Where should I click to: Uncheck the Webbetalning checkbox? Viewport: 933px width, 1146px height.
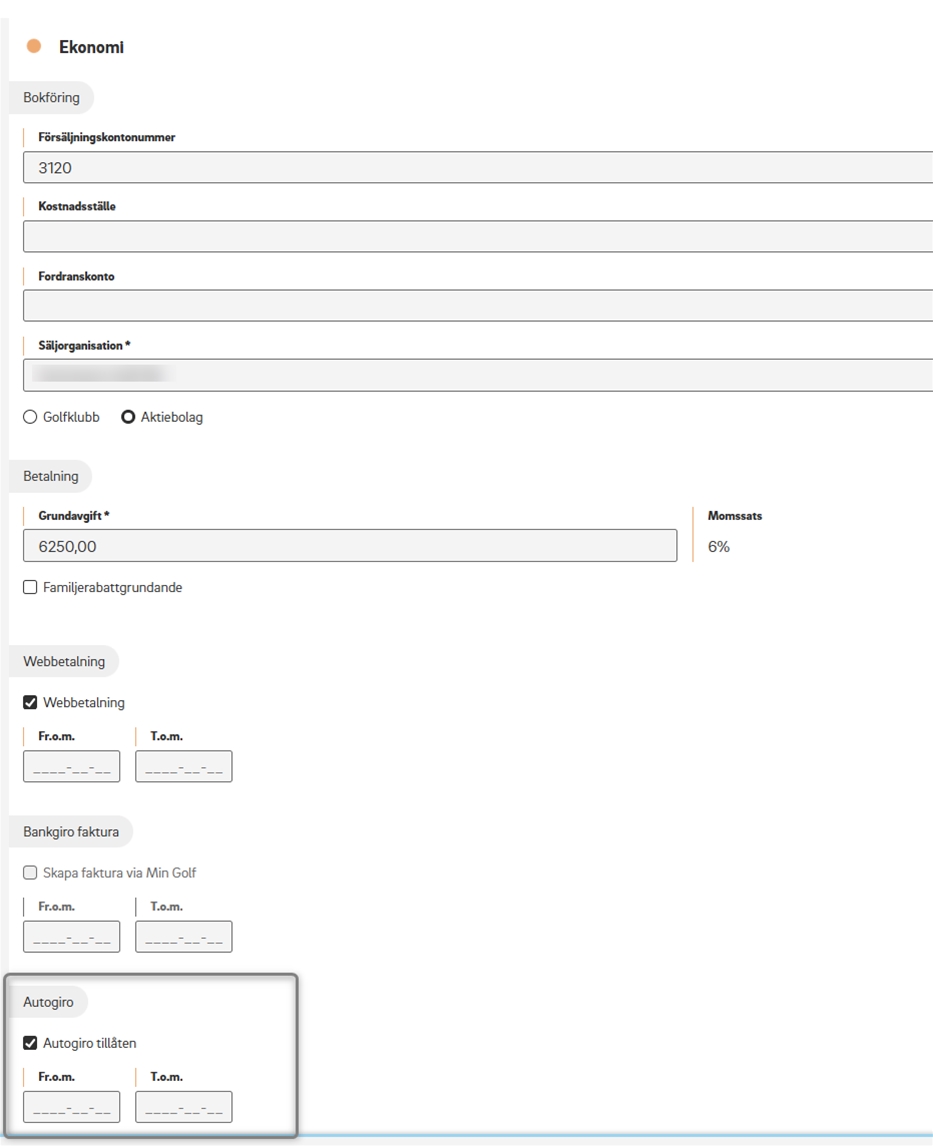point(30,703)
